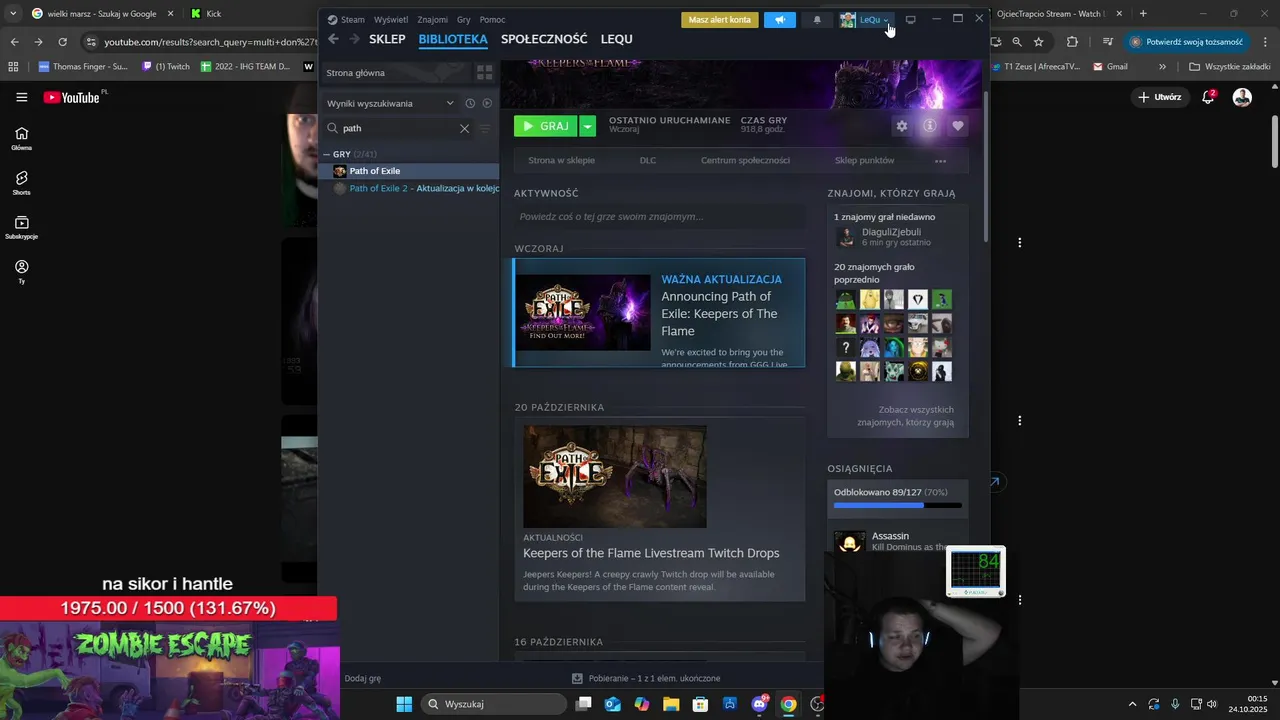1280x720 pixels.
Task: Clear the library search text
Action: [464, 128]
